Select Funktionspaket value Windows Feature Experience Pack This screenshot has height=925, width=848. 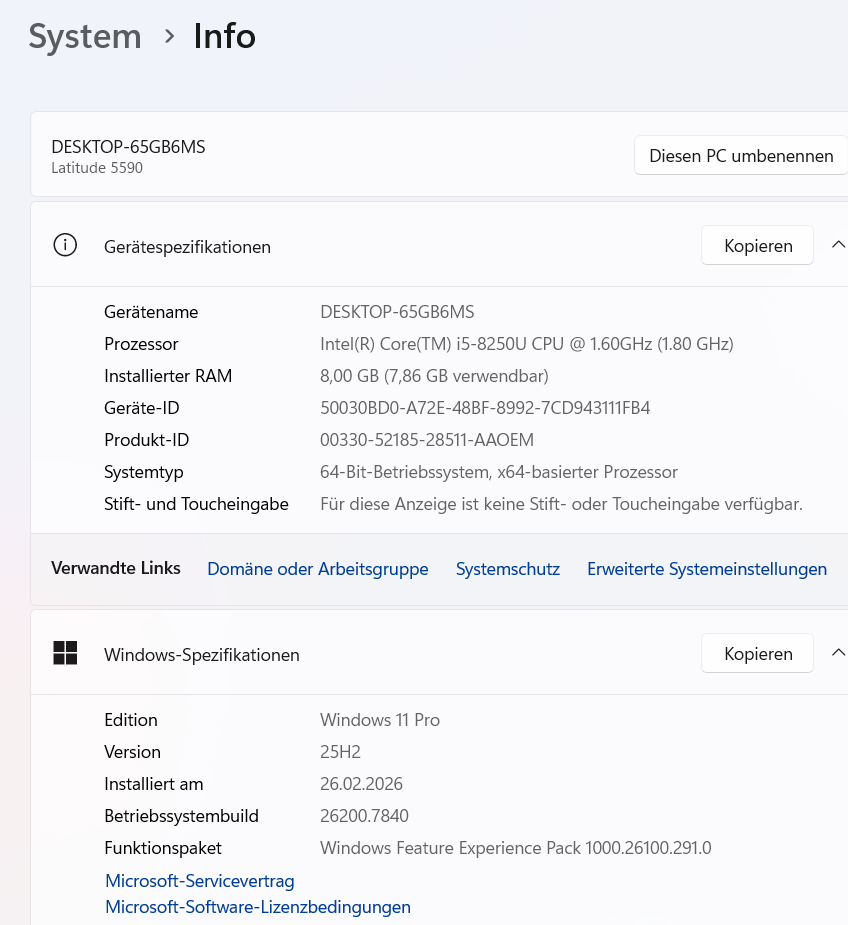(516, 848)
